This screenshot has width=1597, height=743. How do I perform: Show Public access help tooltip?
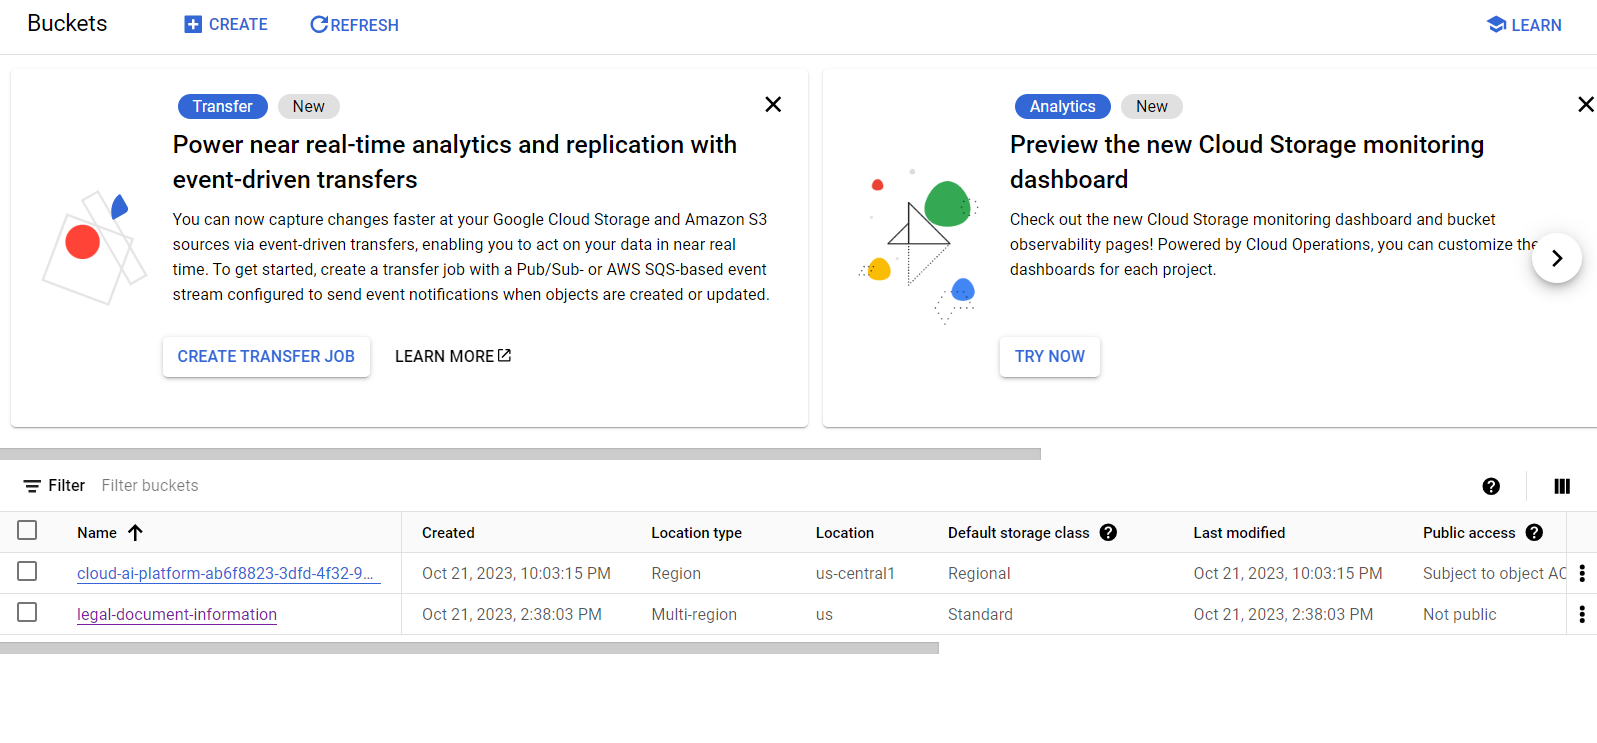point(1534,533)
